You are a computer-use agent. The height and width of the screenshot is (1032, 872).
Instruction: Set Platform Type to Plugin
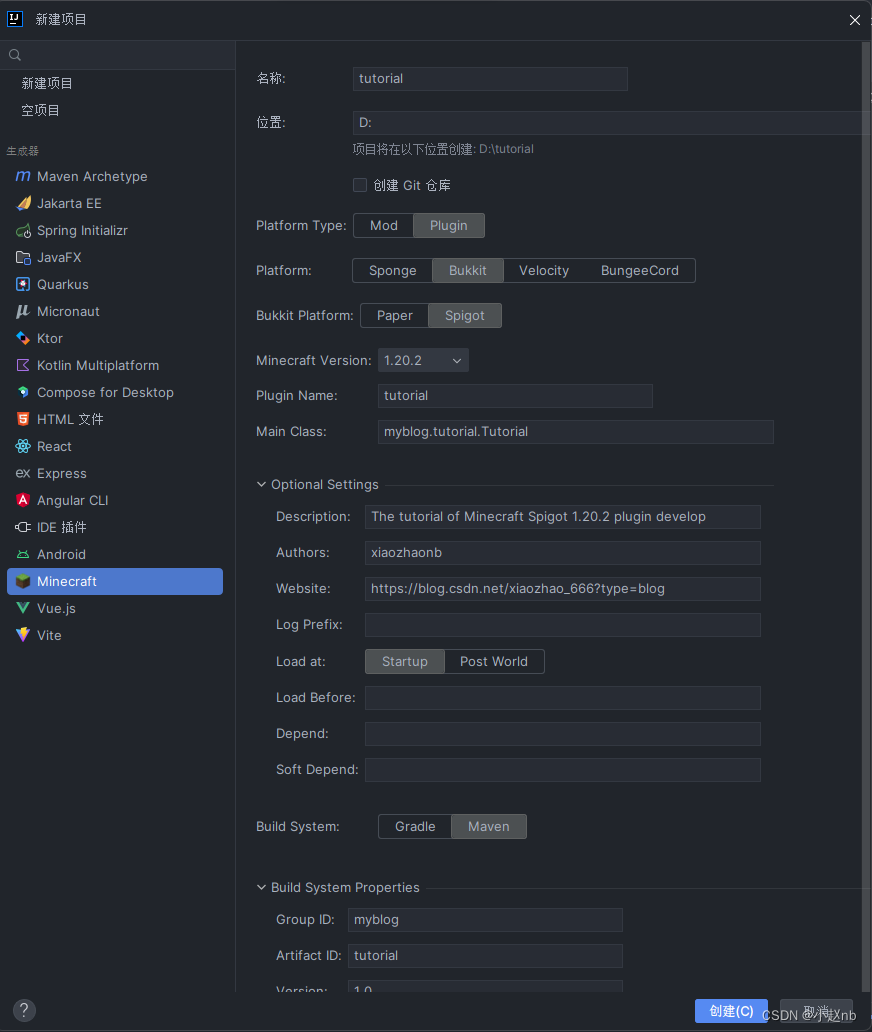pyautogui.click(x=449, y=225)
